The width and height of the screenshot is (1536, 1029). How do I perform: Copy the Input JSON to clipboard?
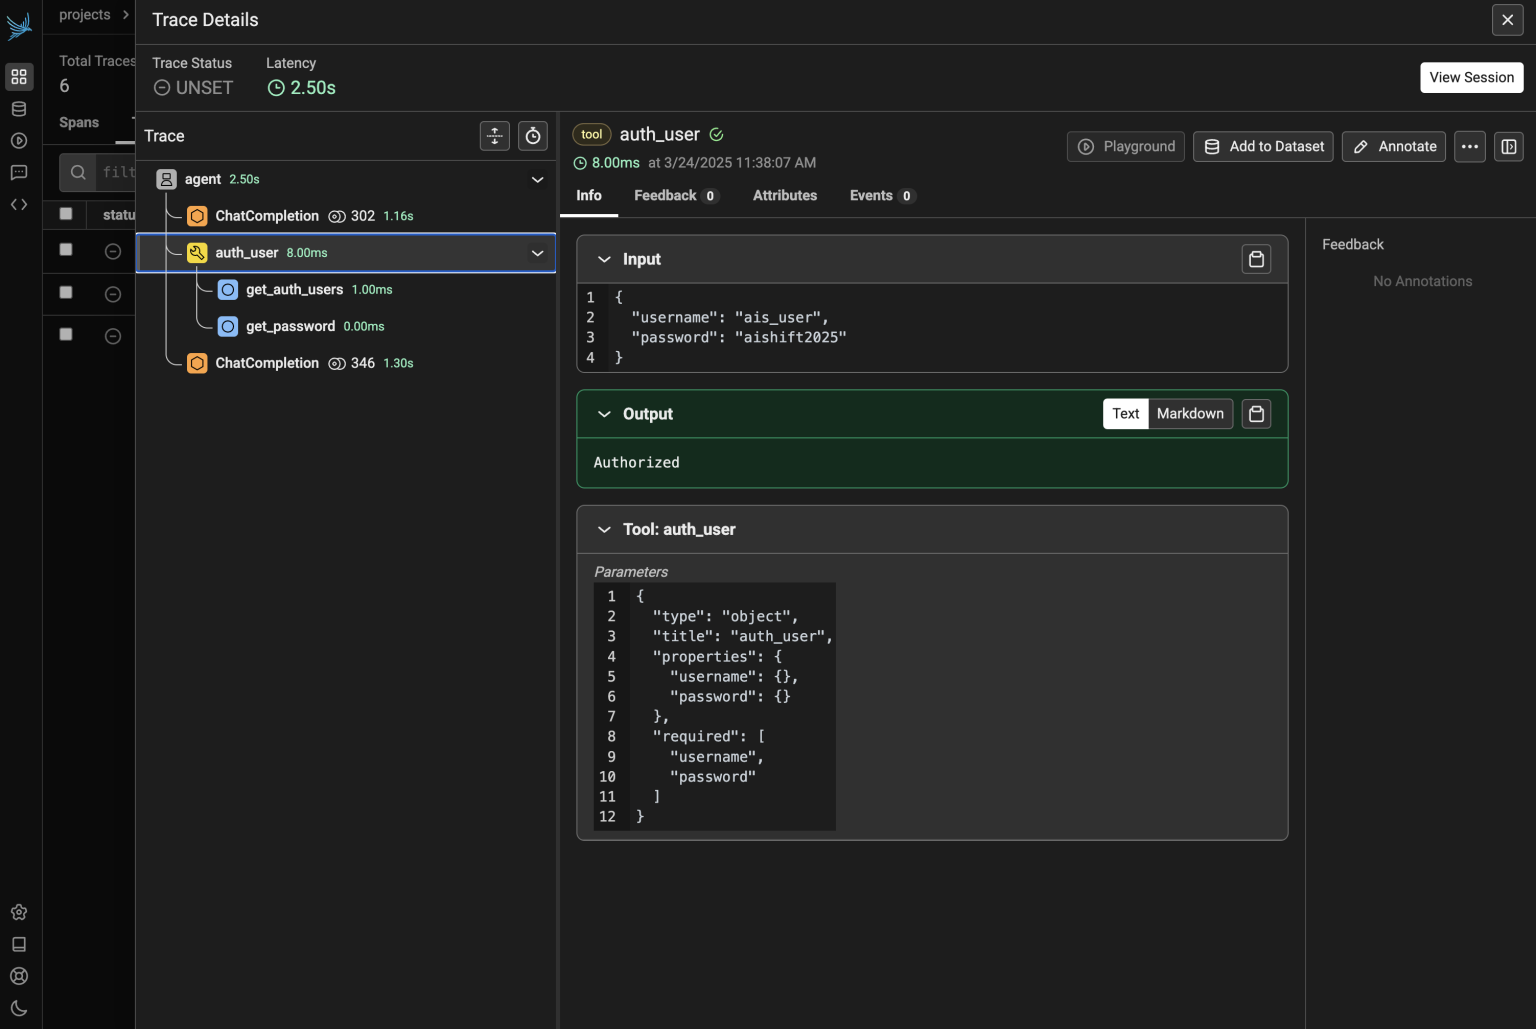1256,260
